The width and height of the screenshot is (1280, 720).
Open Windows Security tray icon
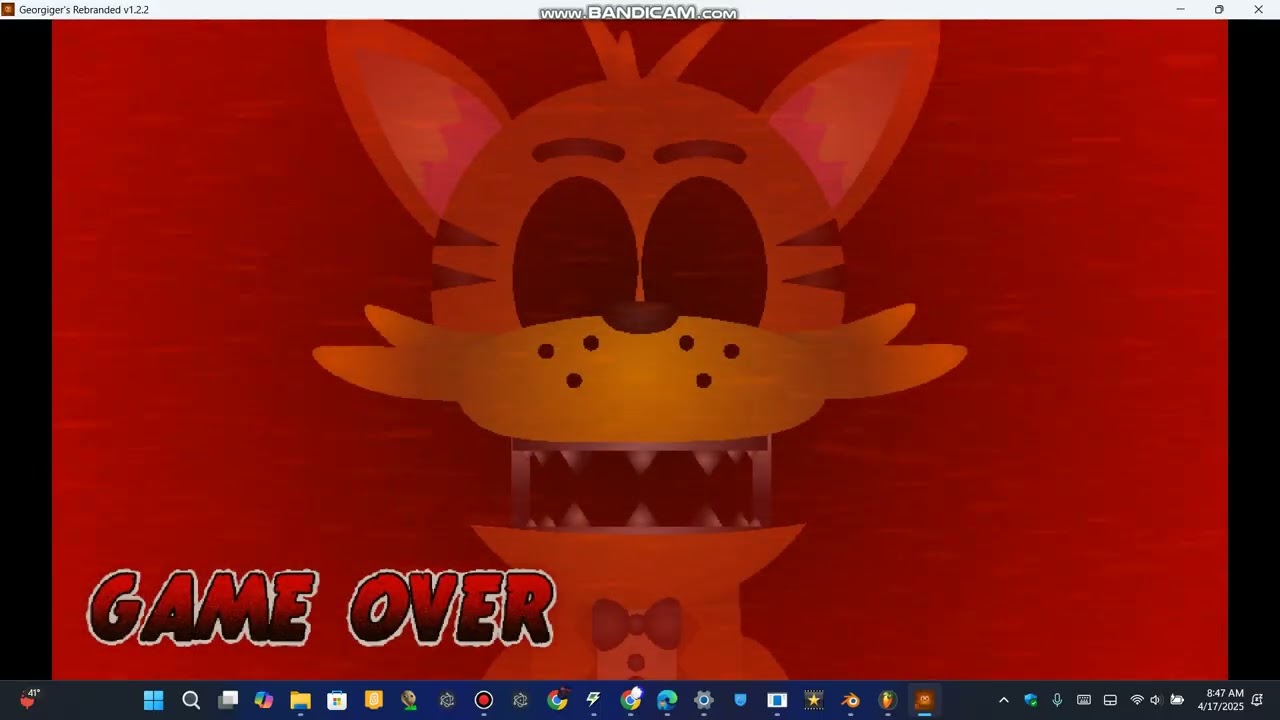(x=1031, y=700)
